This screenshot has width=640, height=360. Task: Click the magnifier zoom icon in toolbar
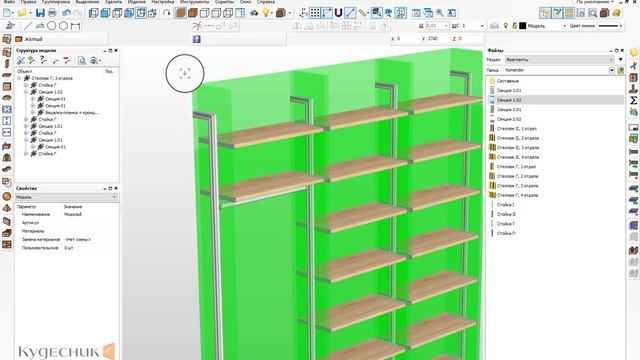pos(440,13)
